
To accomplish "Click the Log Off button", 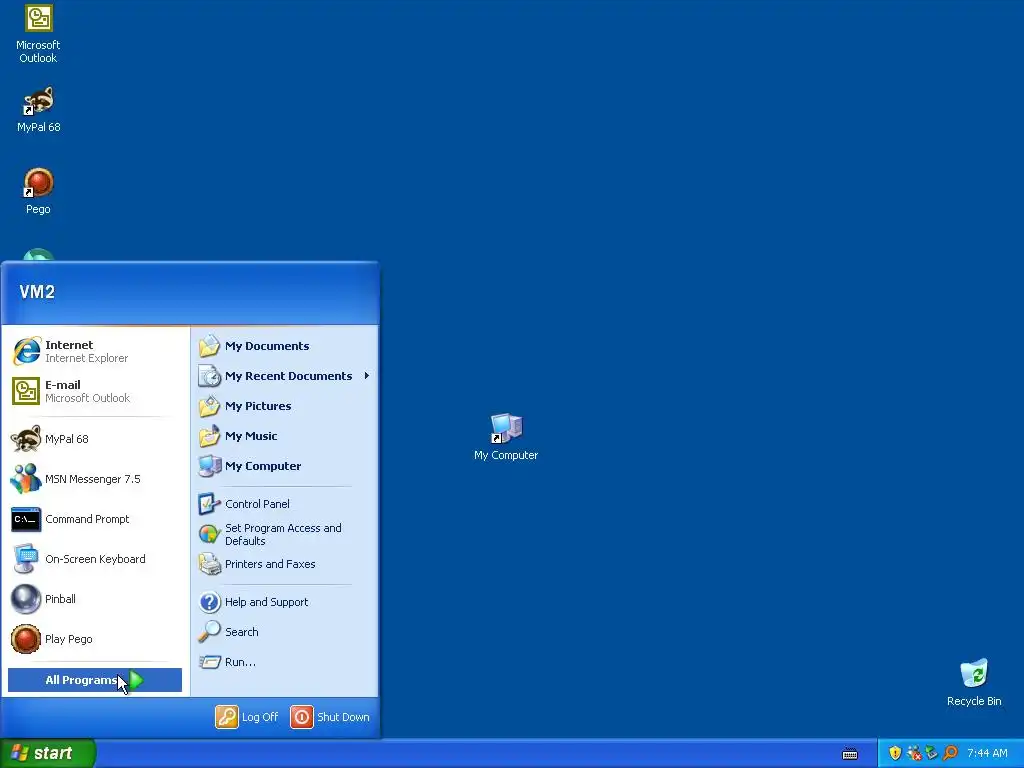I will click(247, 717).
